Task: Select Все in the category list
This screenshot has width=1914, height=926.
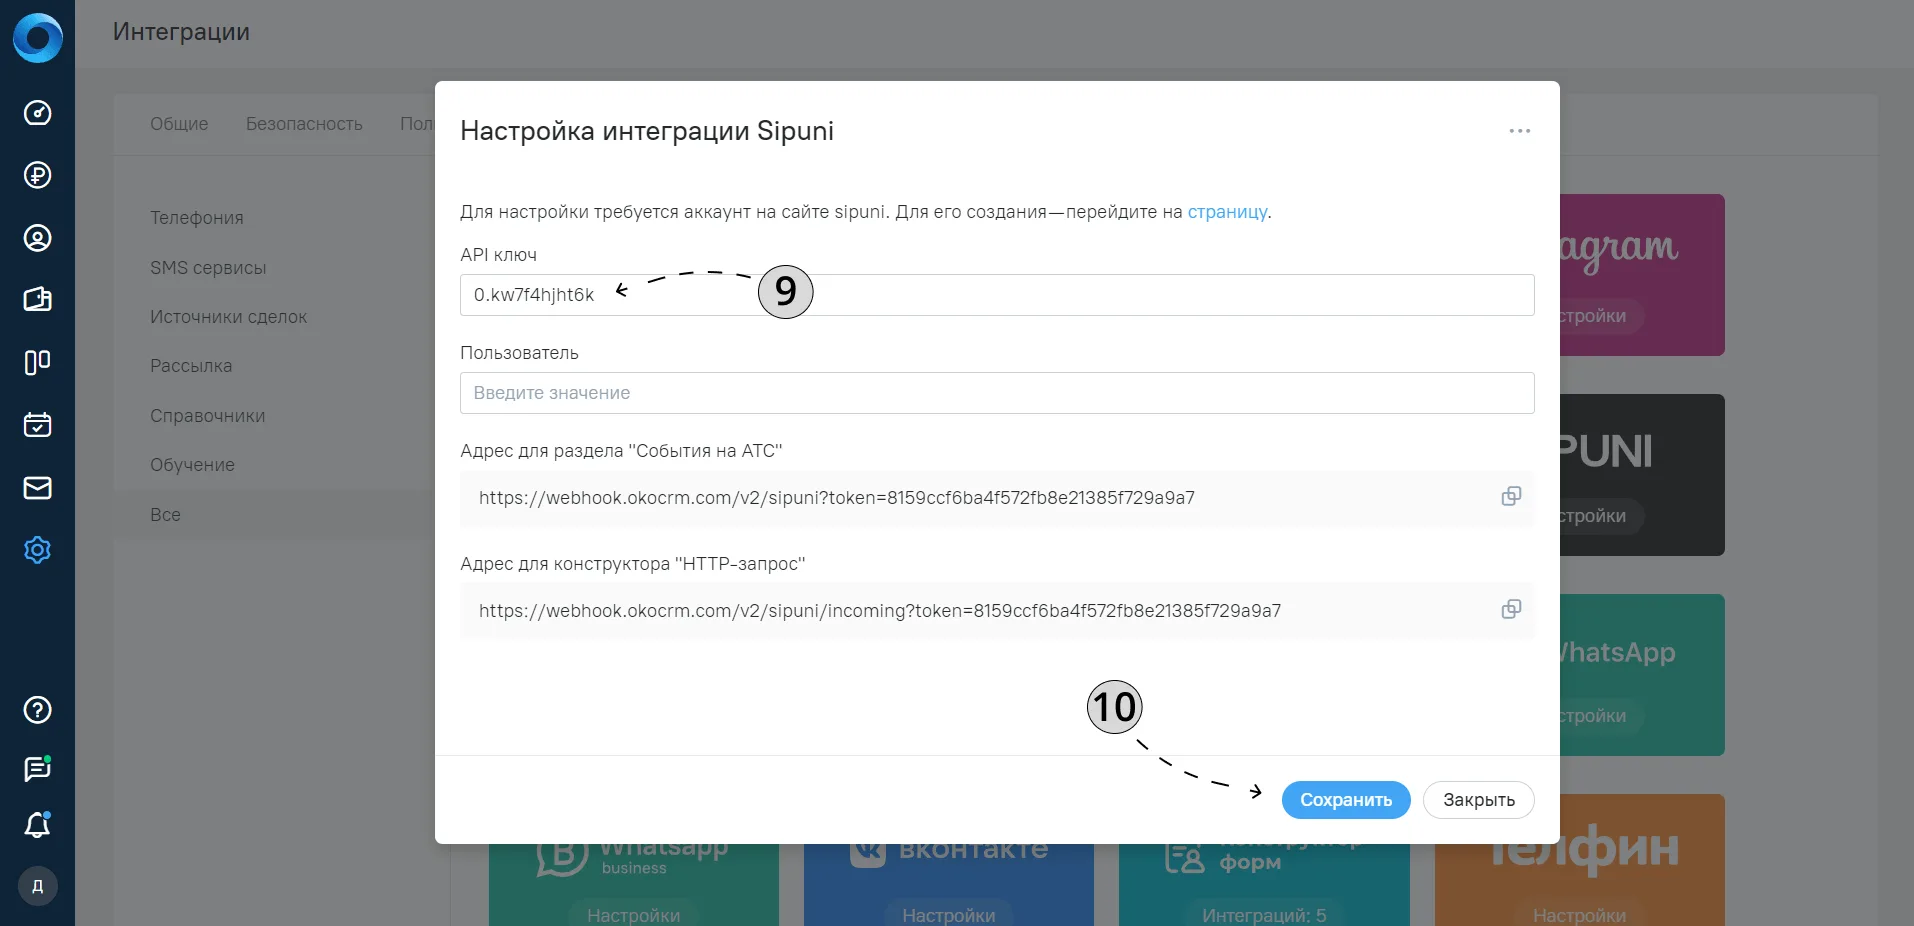Action: (165, 515)
